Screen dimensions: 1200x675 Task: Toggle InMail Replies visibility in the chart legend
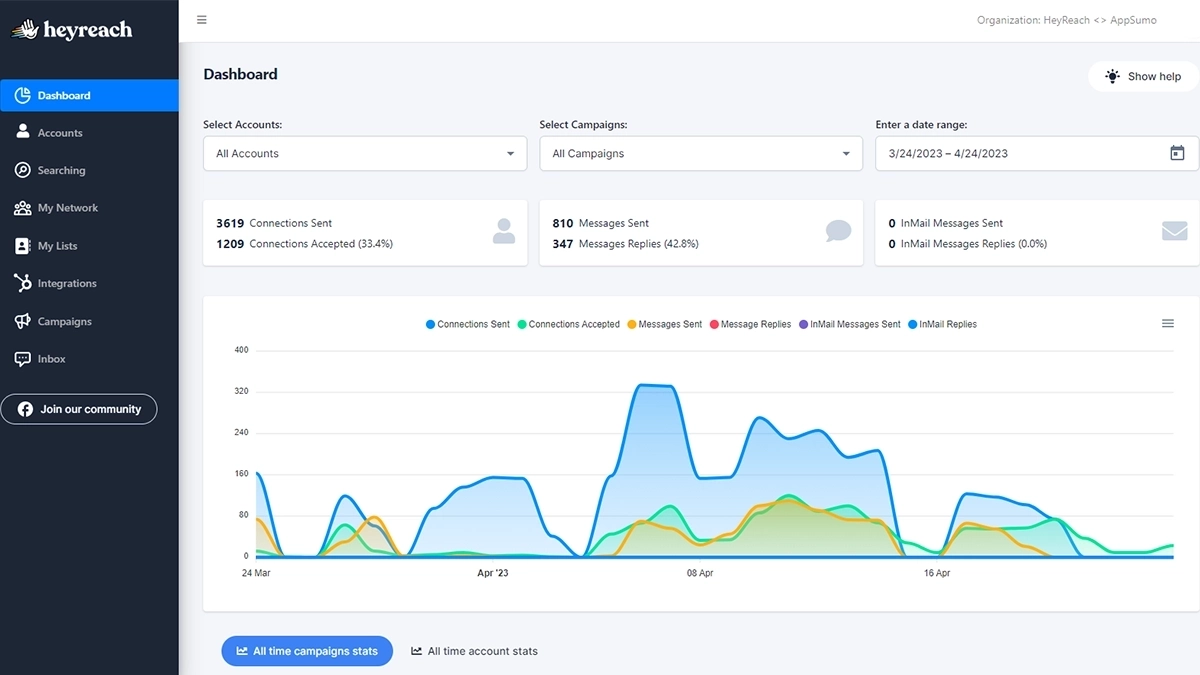[x=941, y=324]
